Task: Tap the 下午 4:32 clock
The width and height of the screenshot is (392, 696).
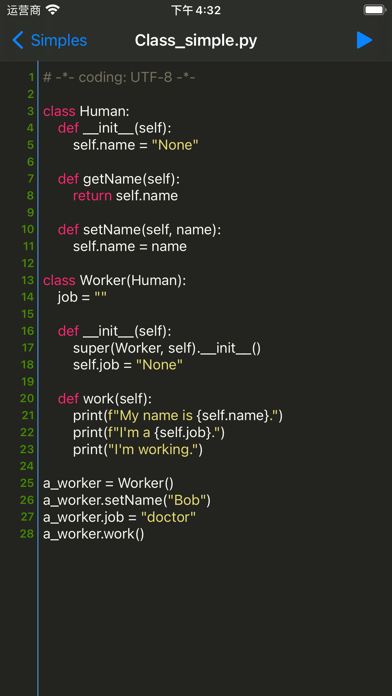Action: (196, 10)
